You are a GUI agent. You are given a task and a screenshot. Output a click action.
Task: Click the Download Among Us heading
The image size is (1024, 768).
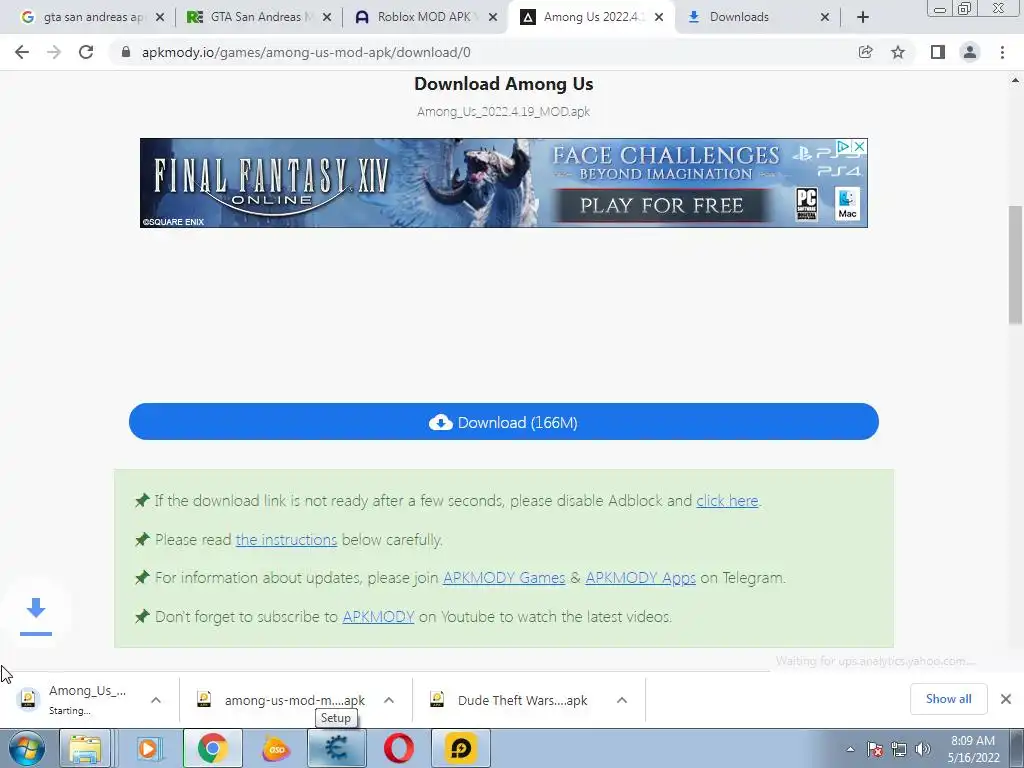pyautogui.click(x=504, y=84)
